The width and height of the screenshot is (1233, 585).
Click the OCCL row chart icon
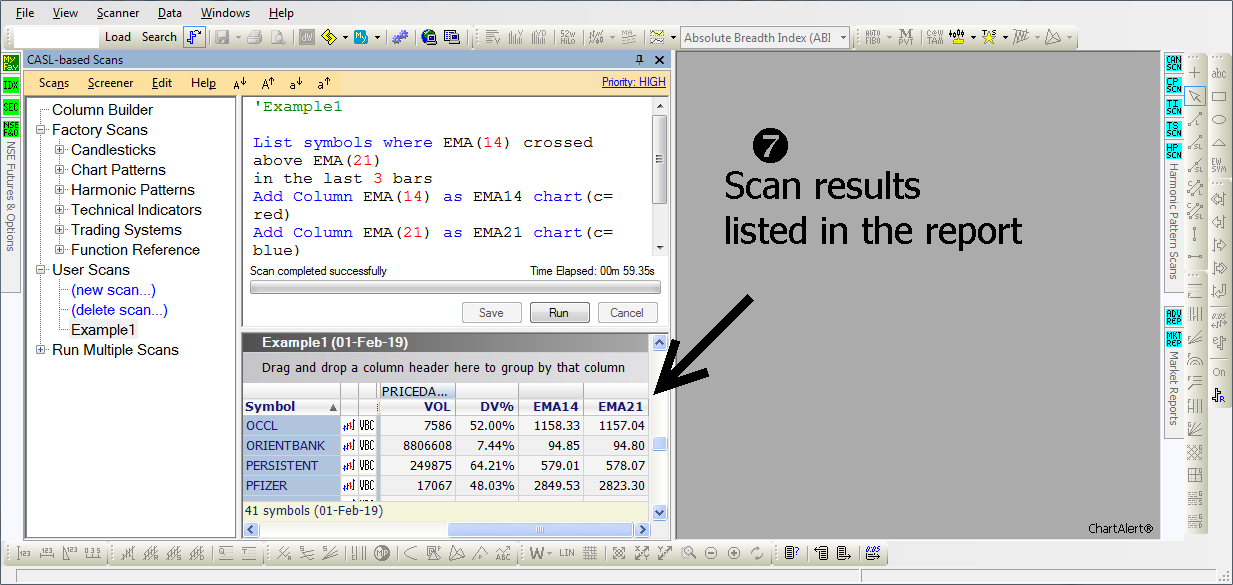pyautogui.click(x=349, y=426)
